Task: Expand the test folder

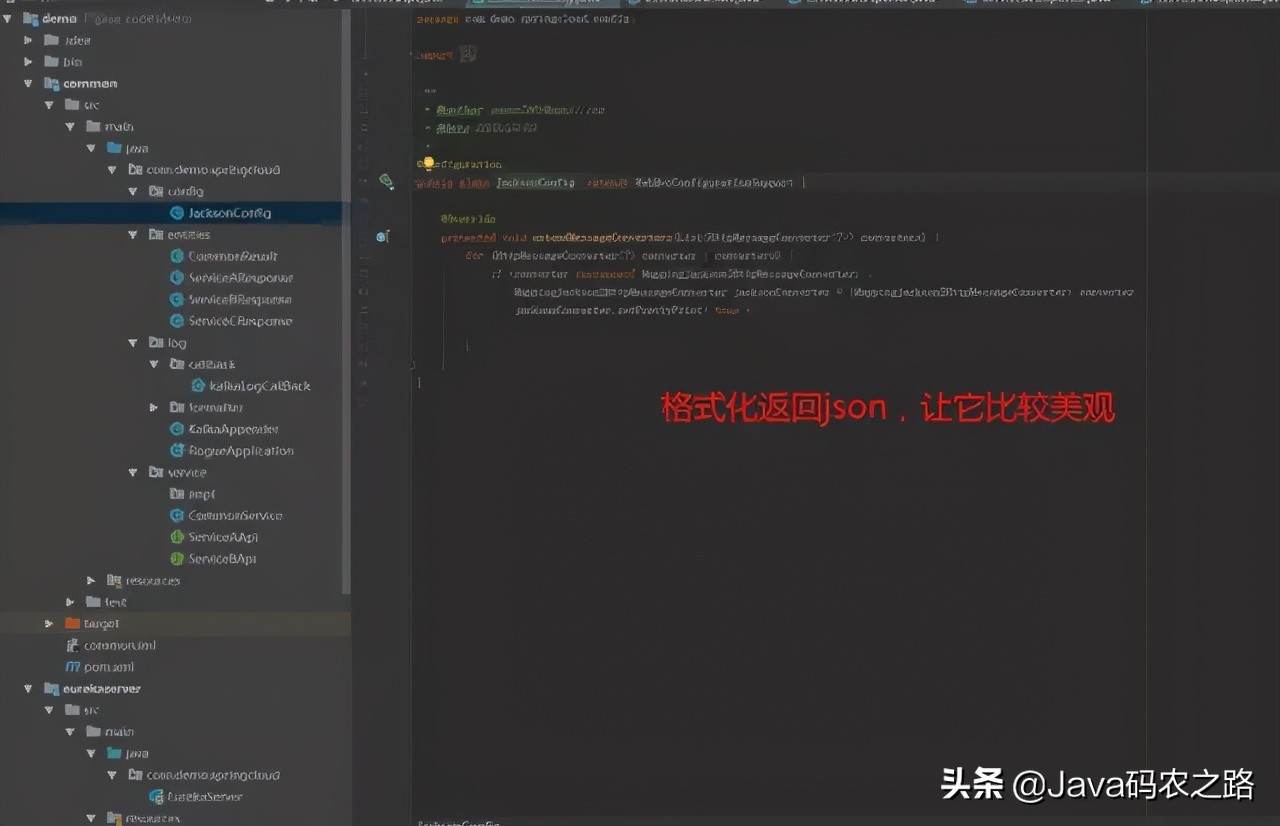Action: coord(70,602)
